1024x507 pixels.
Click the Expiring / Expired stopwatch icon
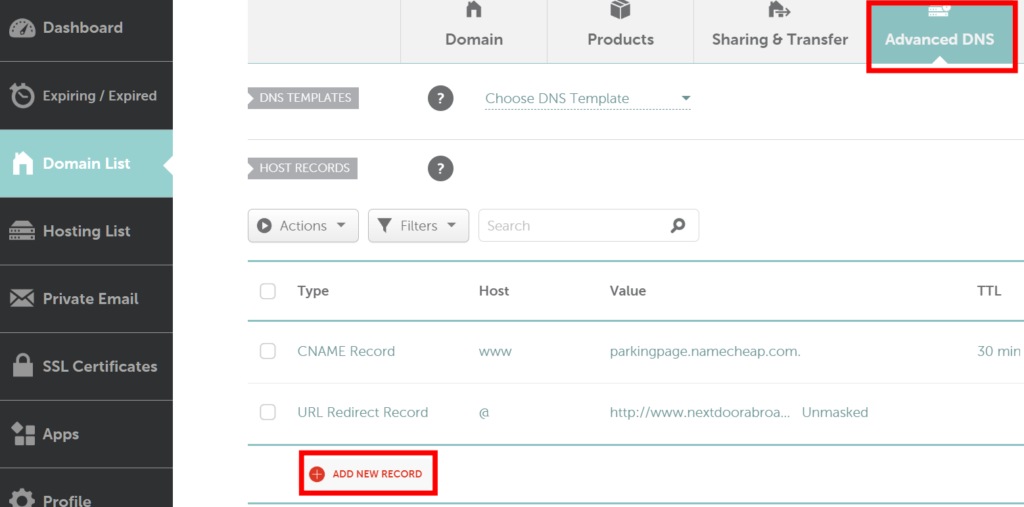point(23,96)
